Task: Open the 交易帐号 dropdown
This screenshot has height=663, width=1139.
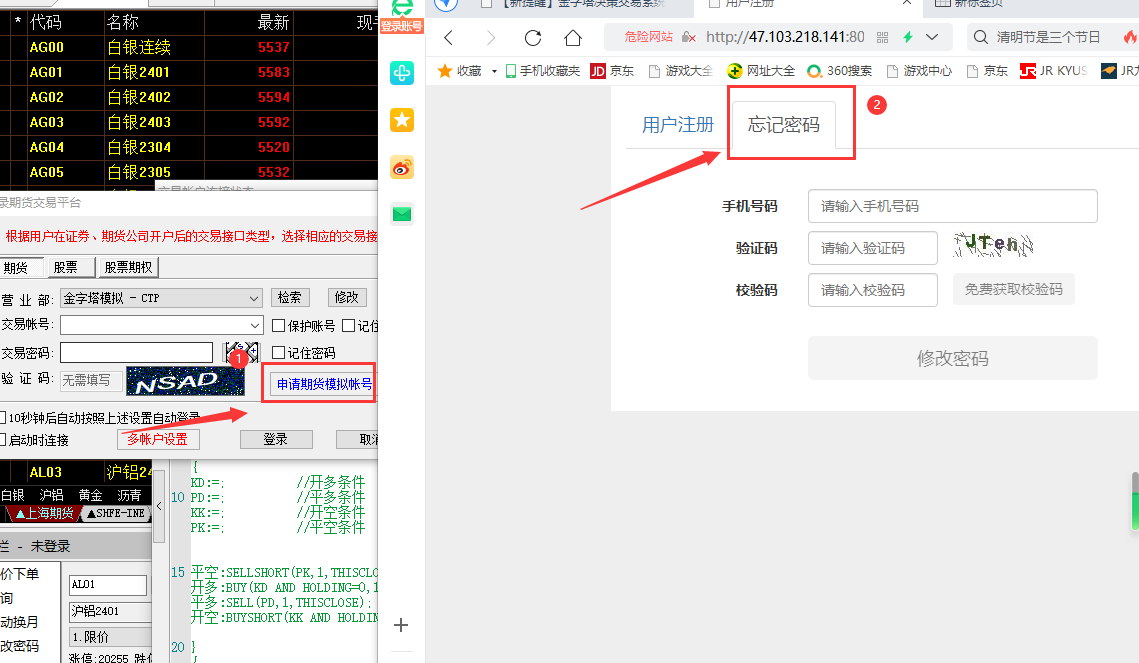Action: [x=161, y=325]
